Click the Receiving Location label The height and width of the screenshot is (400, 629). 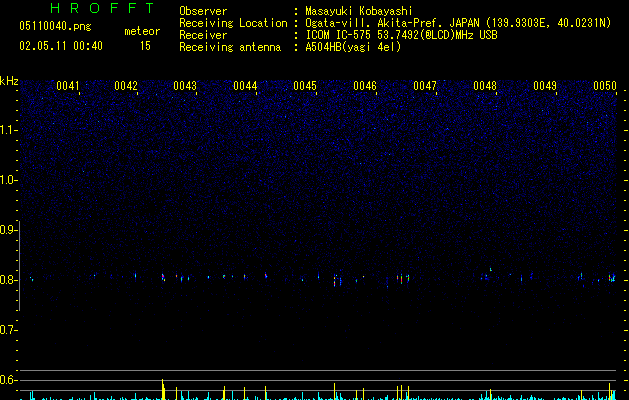(233, 23)
